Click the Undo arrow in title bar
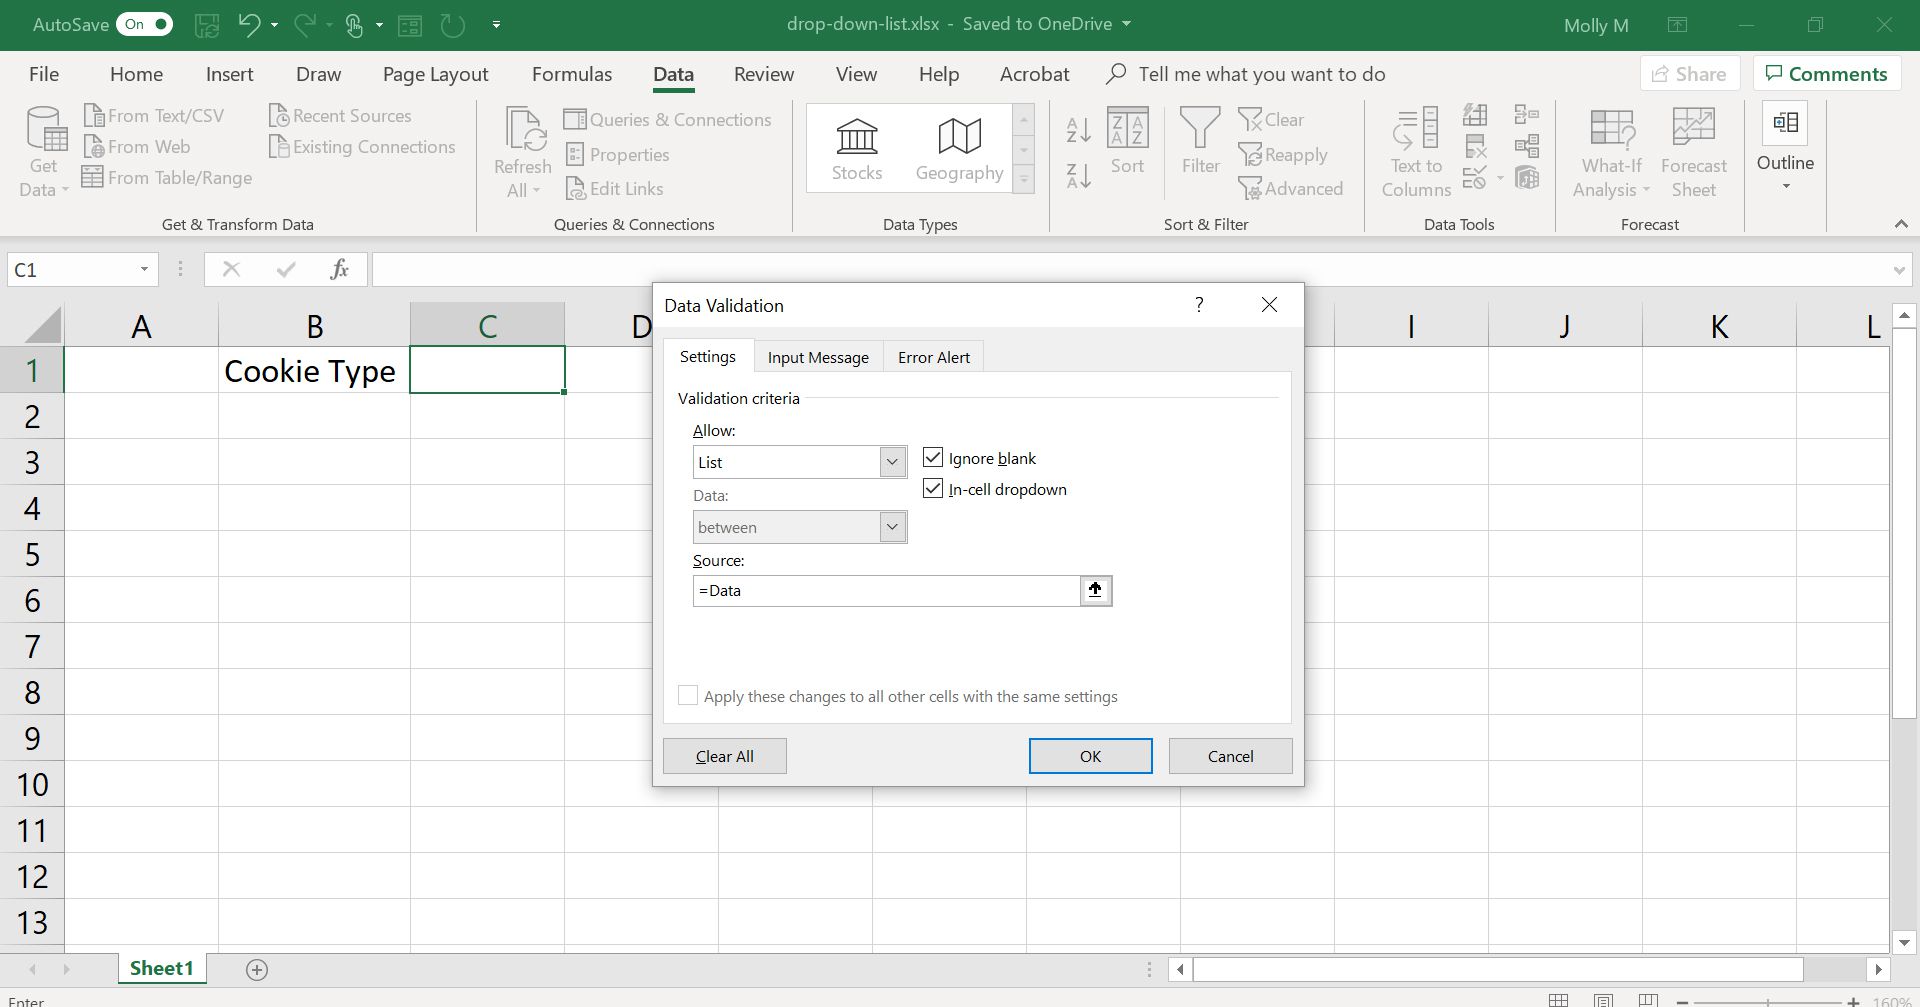The image size is (1920, 1007). pyautogui.click(x=249, y=24)
